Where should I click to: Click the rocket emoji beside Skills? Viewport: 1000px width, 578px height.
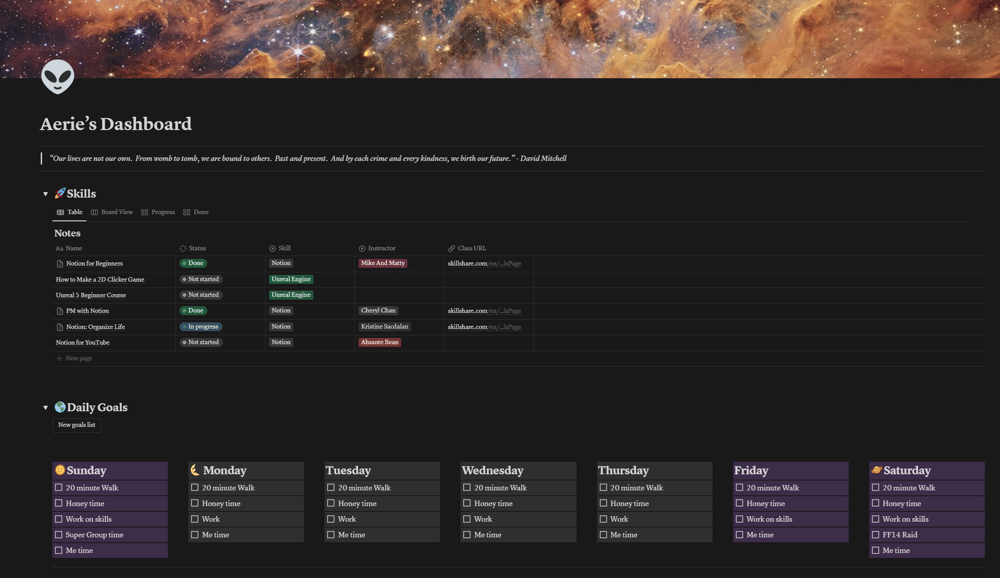pyautogui.click(x=60, y=193)
